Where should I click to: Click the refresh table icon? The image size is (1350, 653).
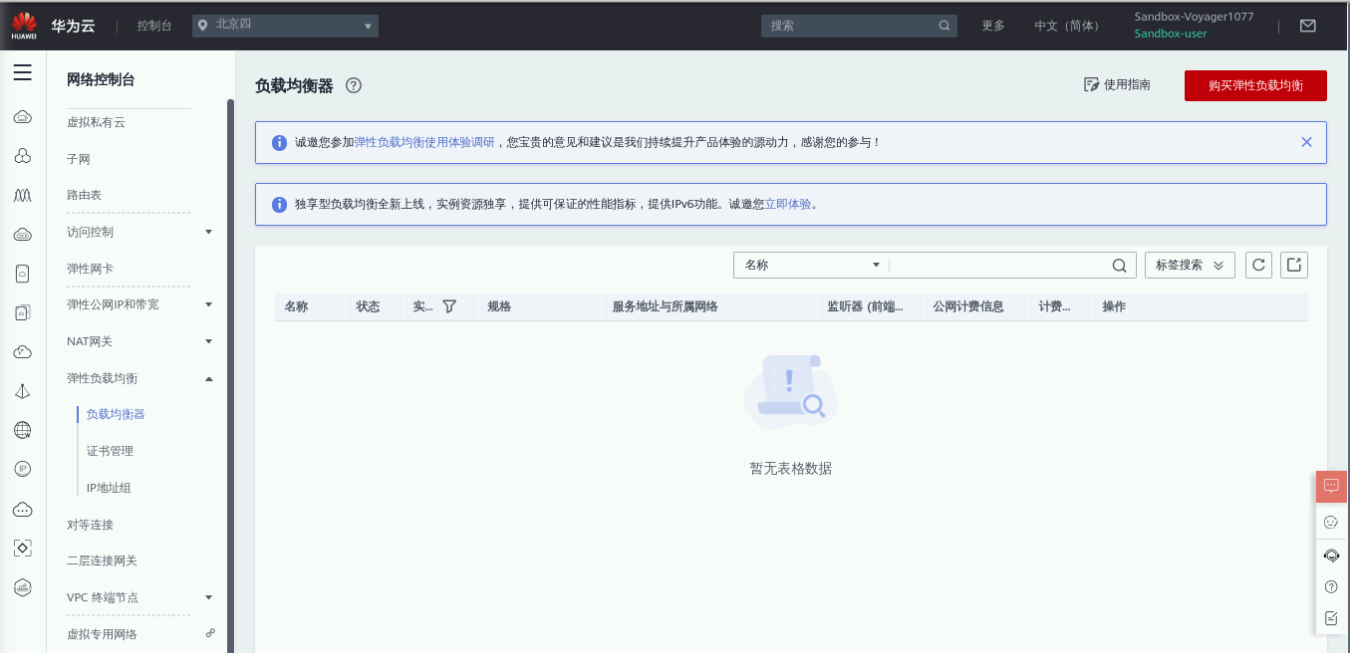[1258, 265]
